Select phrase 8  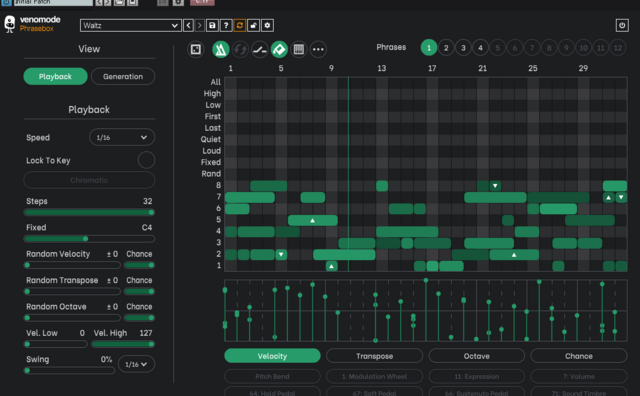point(549,48)
